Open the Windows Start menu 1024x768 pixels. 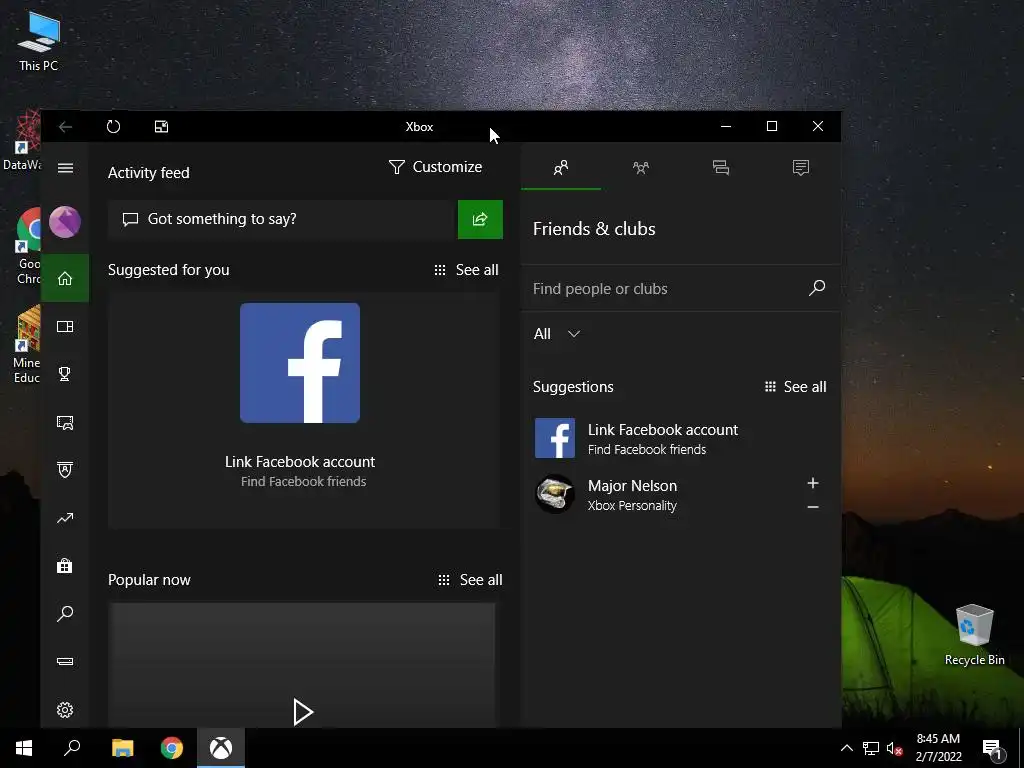pyautogui.click(x=24, y=748)
